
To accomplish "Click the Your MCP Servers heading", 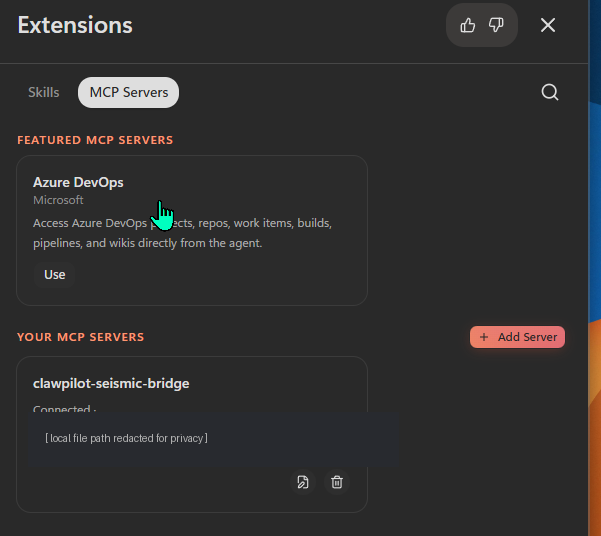I will coord(80,337).
